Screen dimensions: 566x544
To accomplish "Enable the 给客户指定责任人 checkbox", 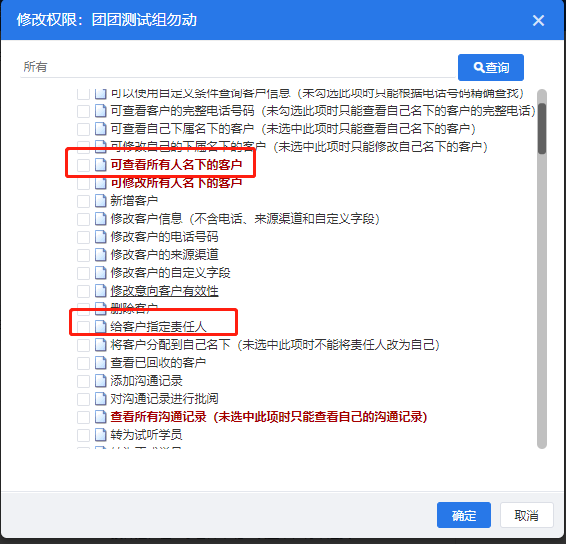I will 83,327.
